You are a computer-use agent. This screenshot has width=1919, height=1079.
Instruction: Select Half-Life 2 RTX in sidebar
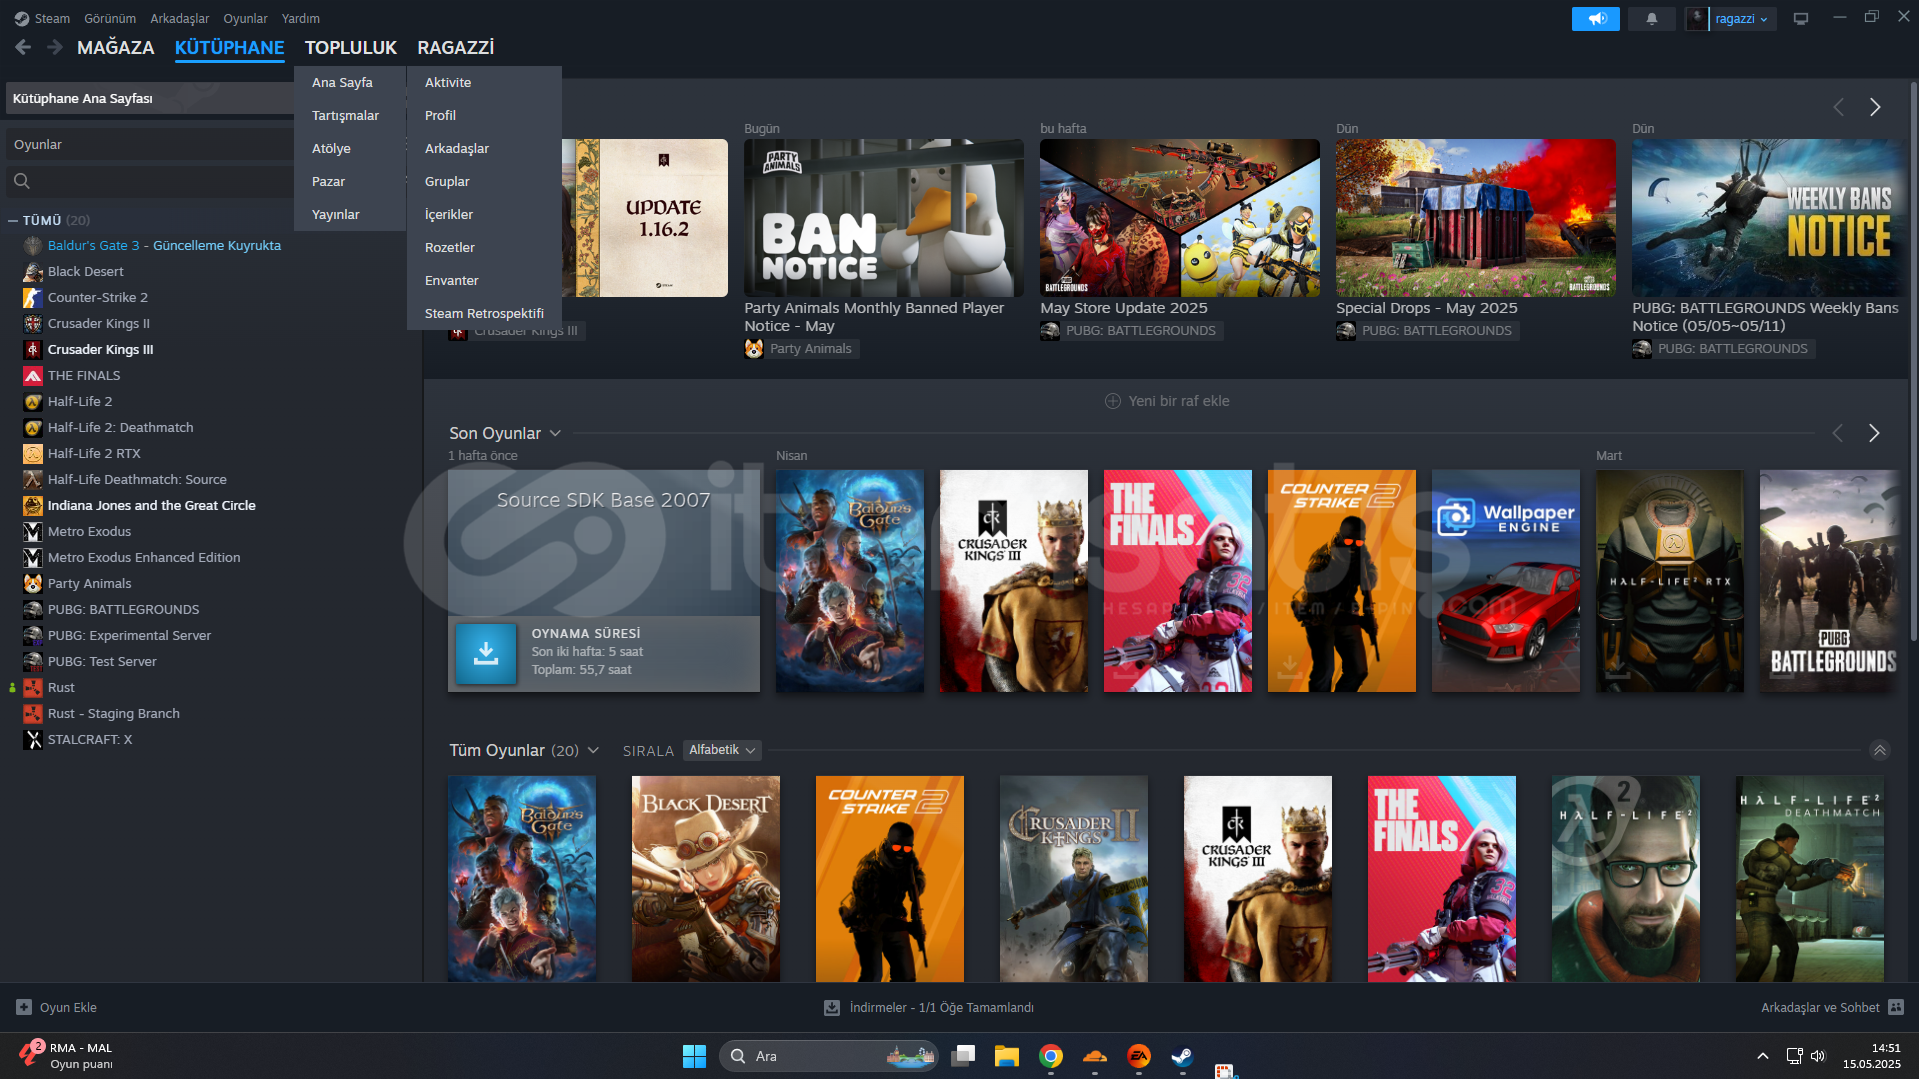(94, 453)
